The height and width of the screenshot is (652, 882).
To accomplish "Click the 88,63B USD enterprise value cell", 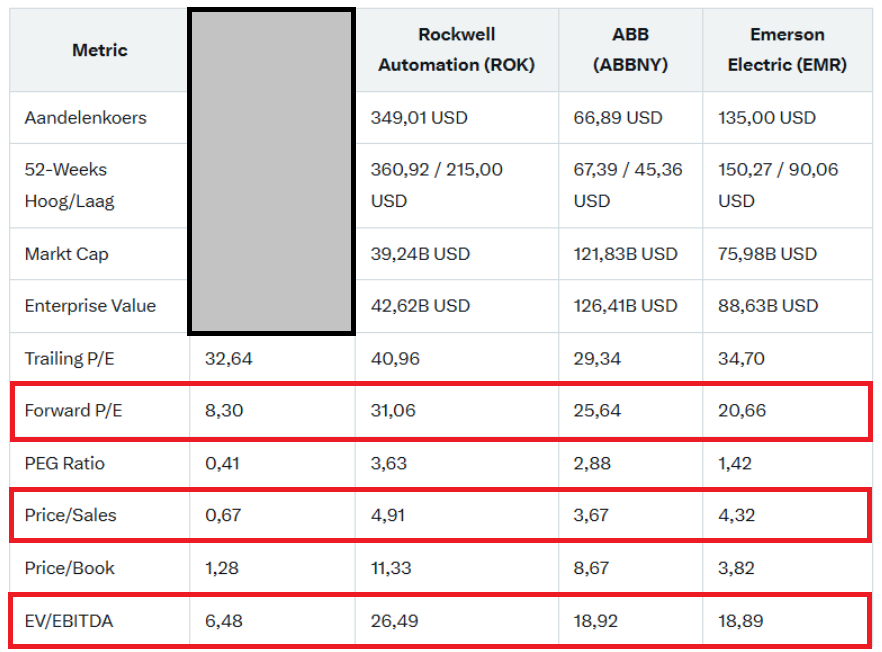I will point(767,306).
